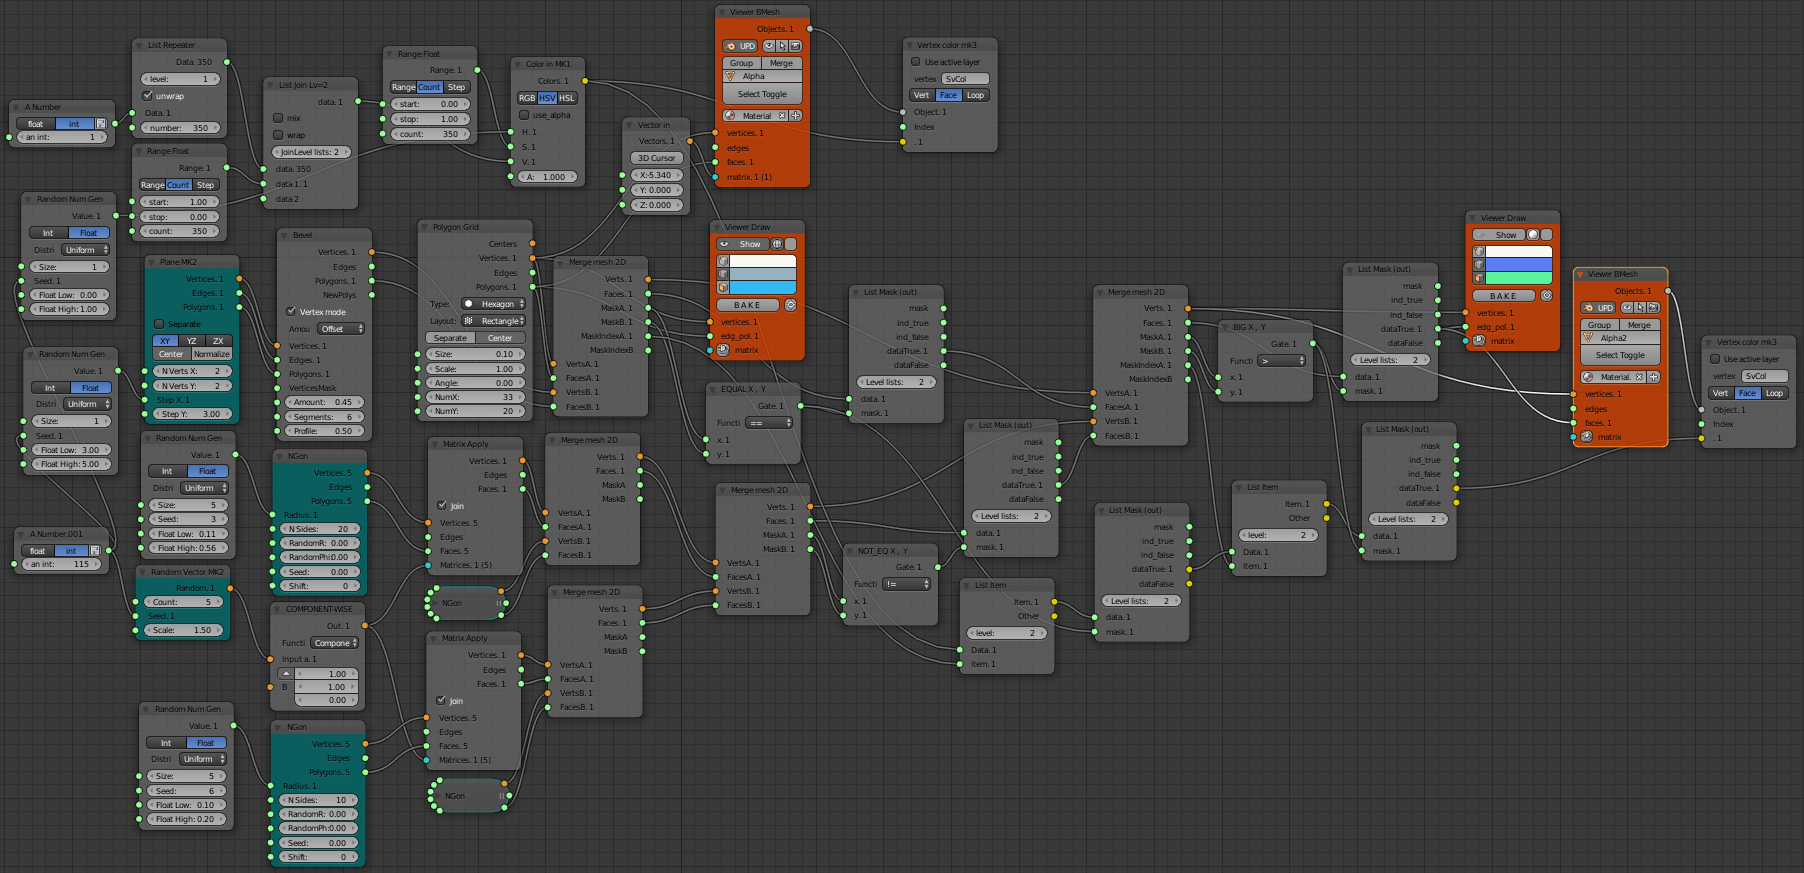Click the eye icon in Alpha2 Viewer BMesh

tap(1628, 308)
